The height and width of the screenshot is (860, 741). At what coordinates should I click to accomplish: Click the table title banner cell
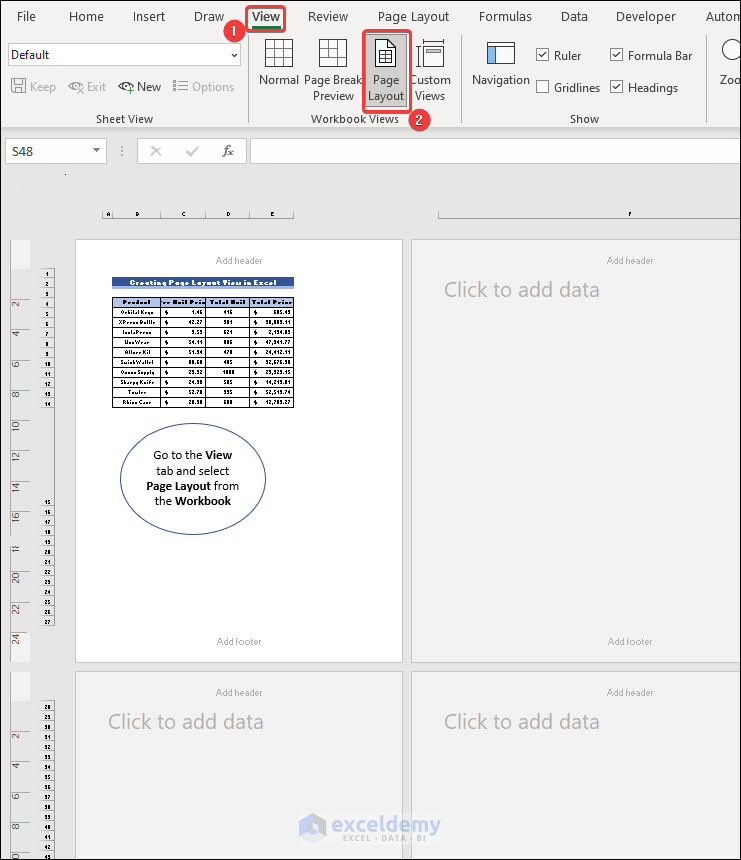click(x=203, y=282)
